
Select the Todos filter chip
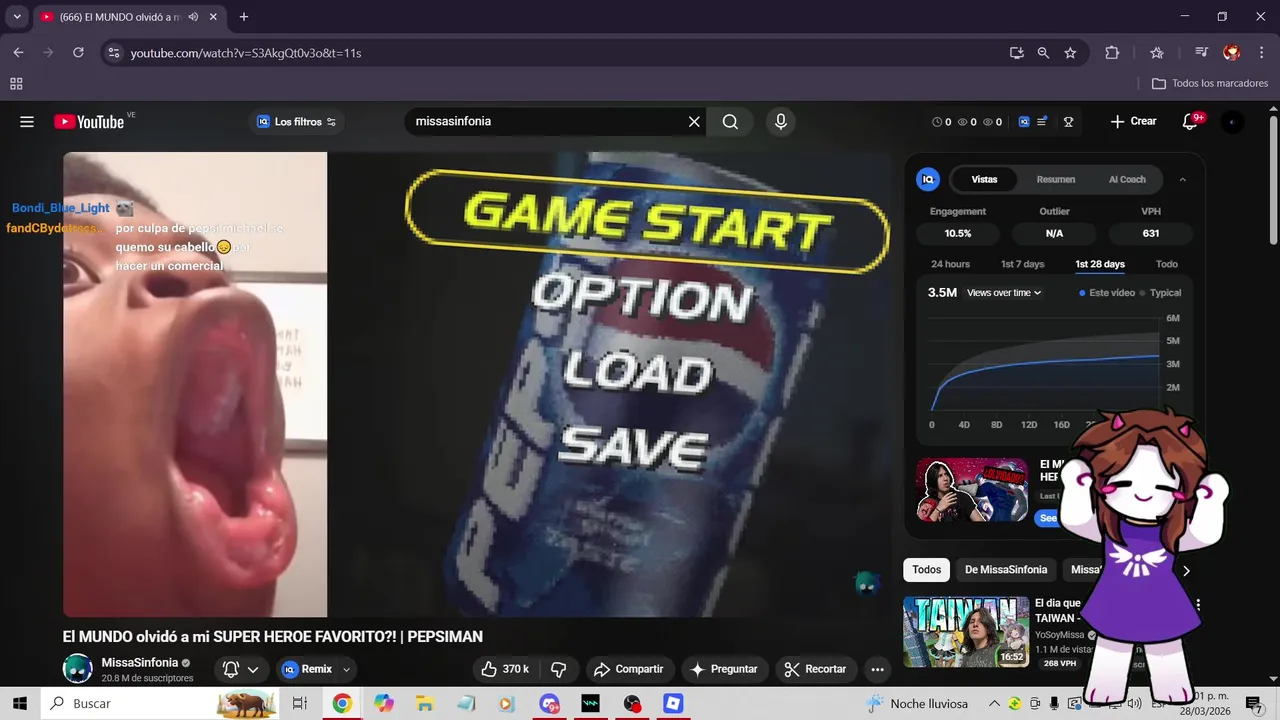click(x=926, y=570)
